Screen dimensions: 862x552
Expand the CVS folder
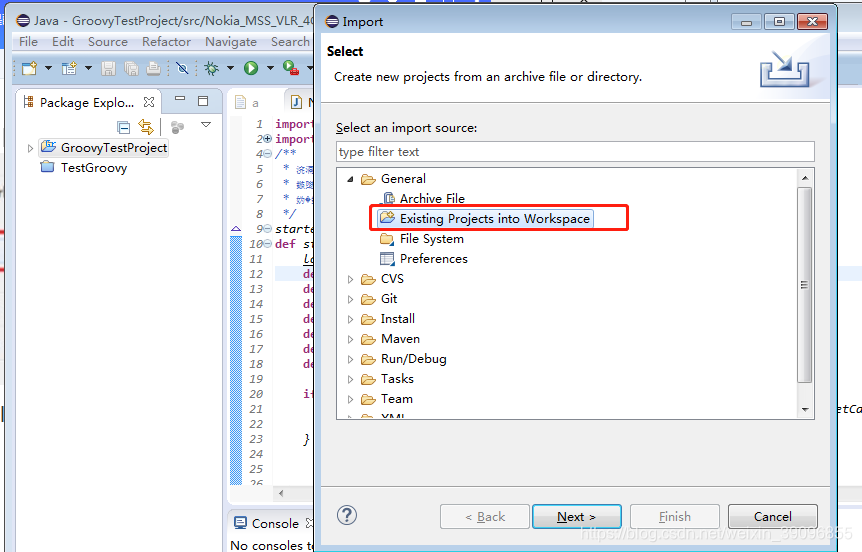(350, 279)
